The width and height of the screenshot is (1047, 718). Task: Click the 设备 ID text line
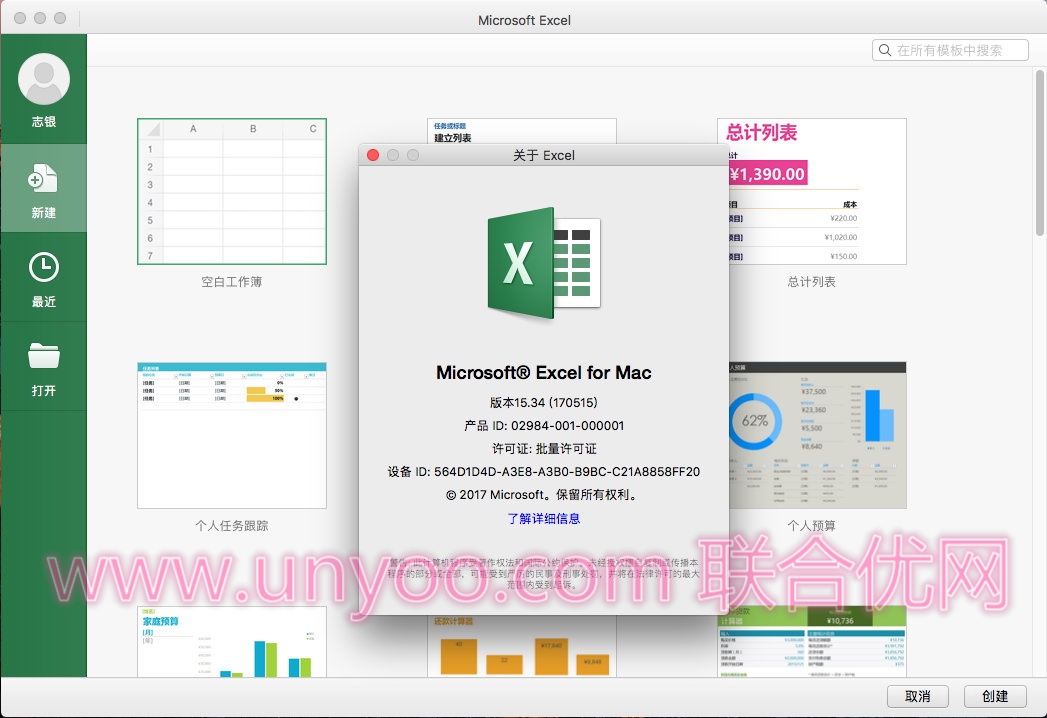pos(544,472)
